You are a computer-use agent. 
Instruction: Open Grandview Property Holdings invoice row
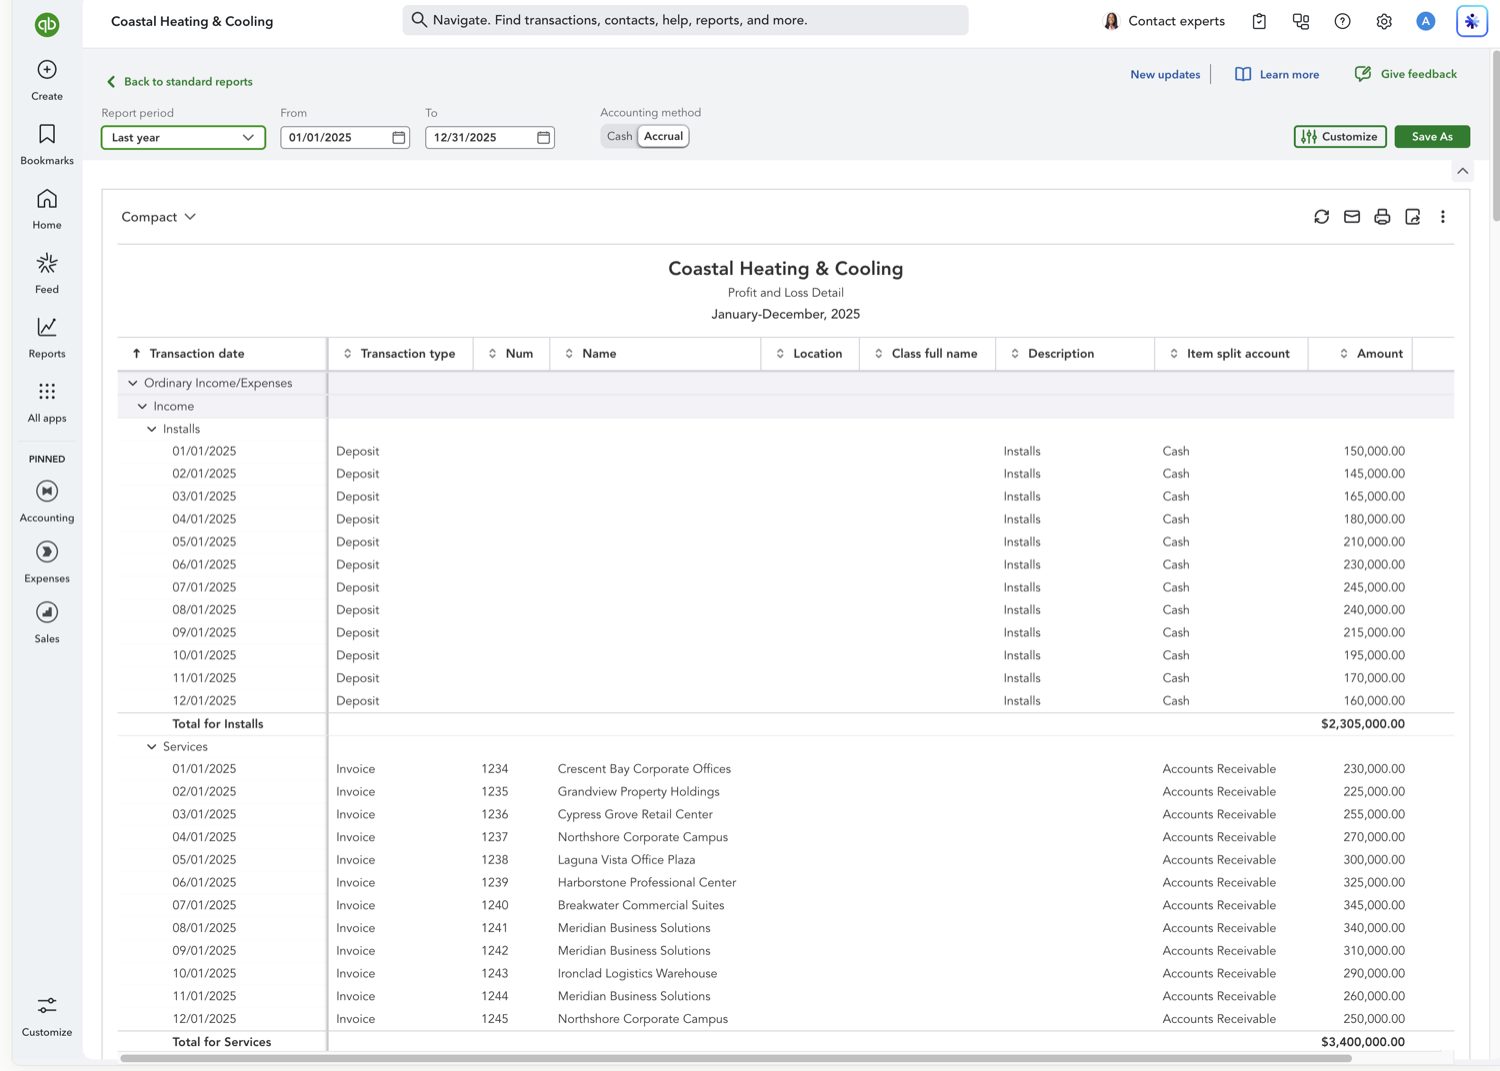tap(785, 792)
